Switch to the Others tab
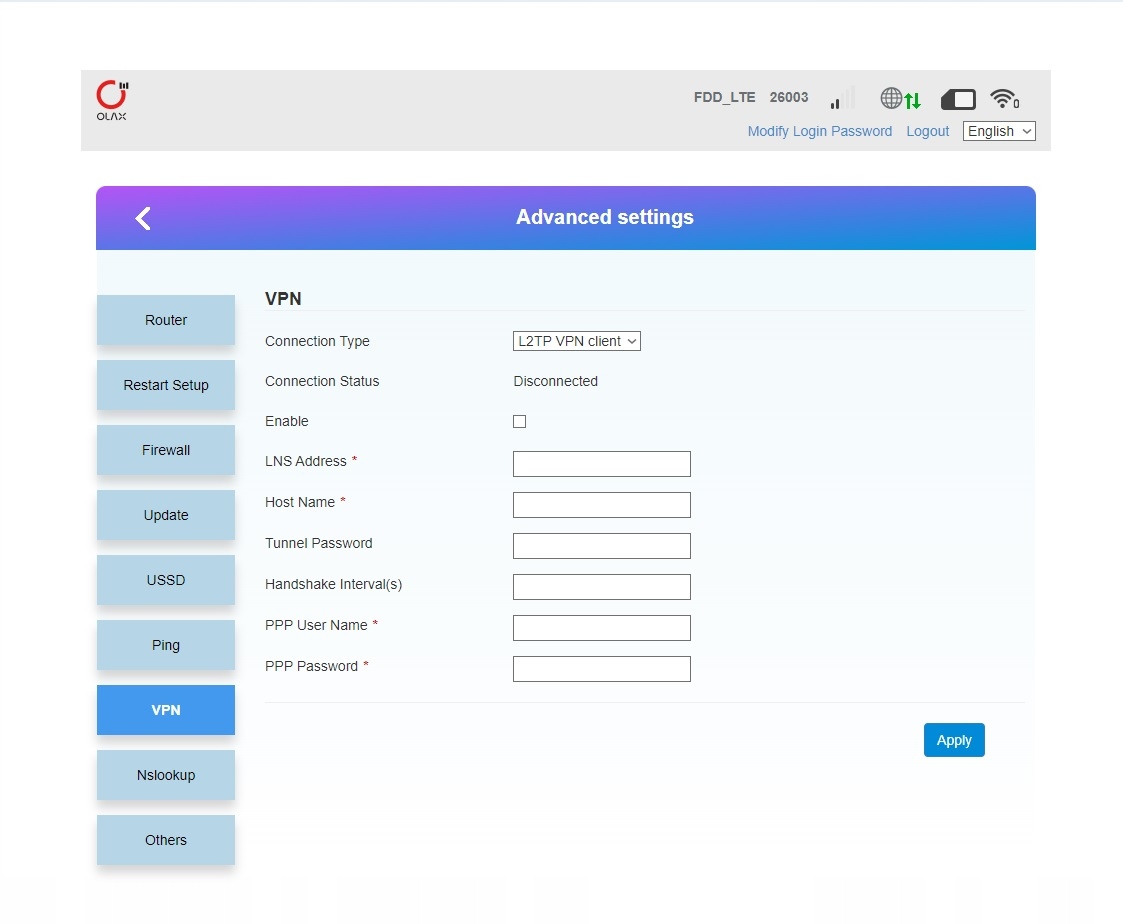Image resolution: width=1123 pixels, height=924 pixels. click(166, 840)
